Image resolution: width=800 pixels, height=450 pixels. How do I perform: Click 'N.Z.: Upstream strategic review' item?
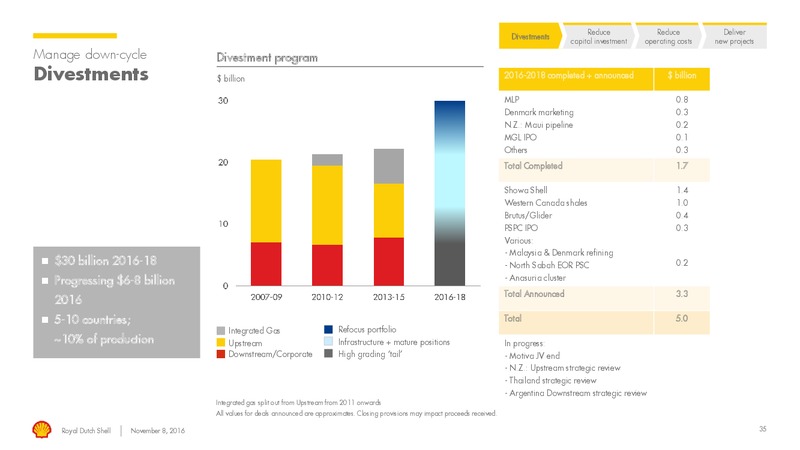click(x=562, y=368)
